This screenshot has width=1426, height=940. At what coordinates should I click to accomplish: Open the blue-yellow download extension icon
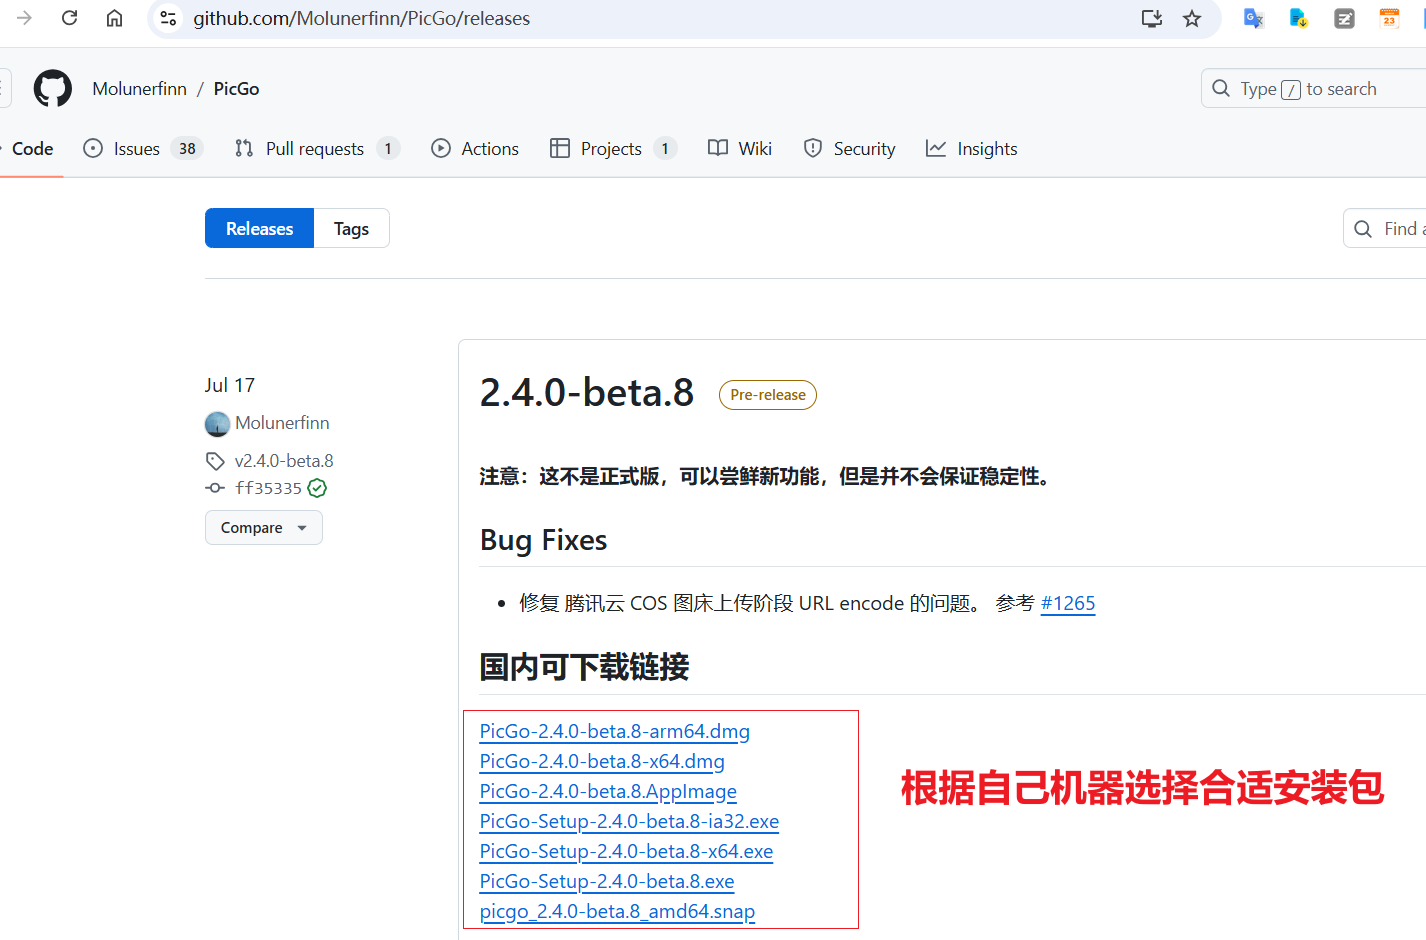1299,18
